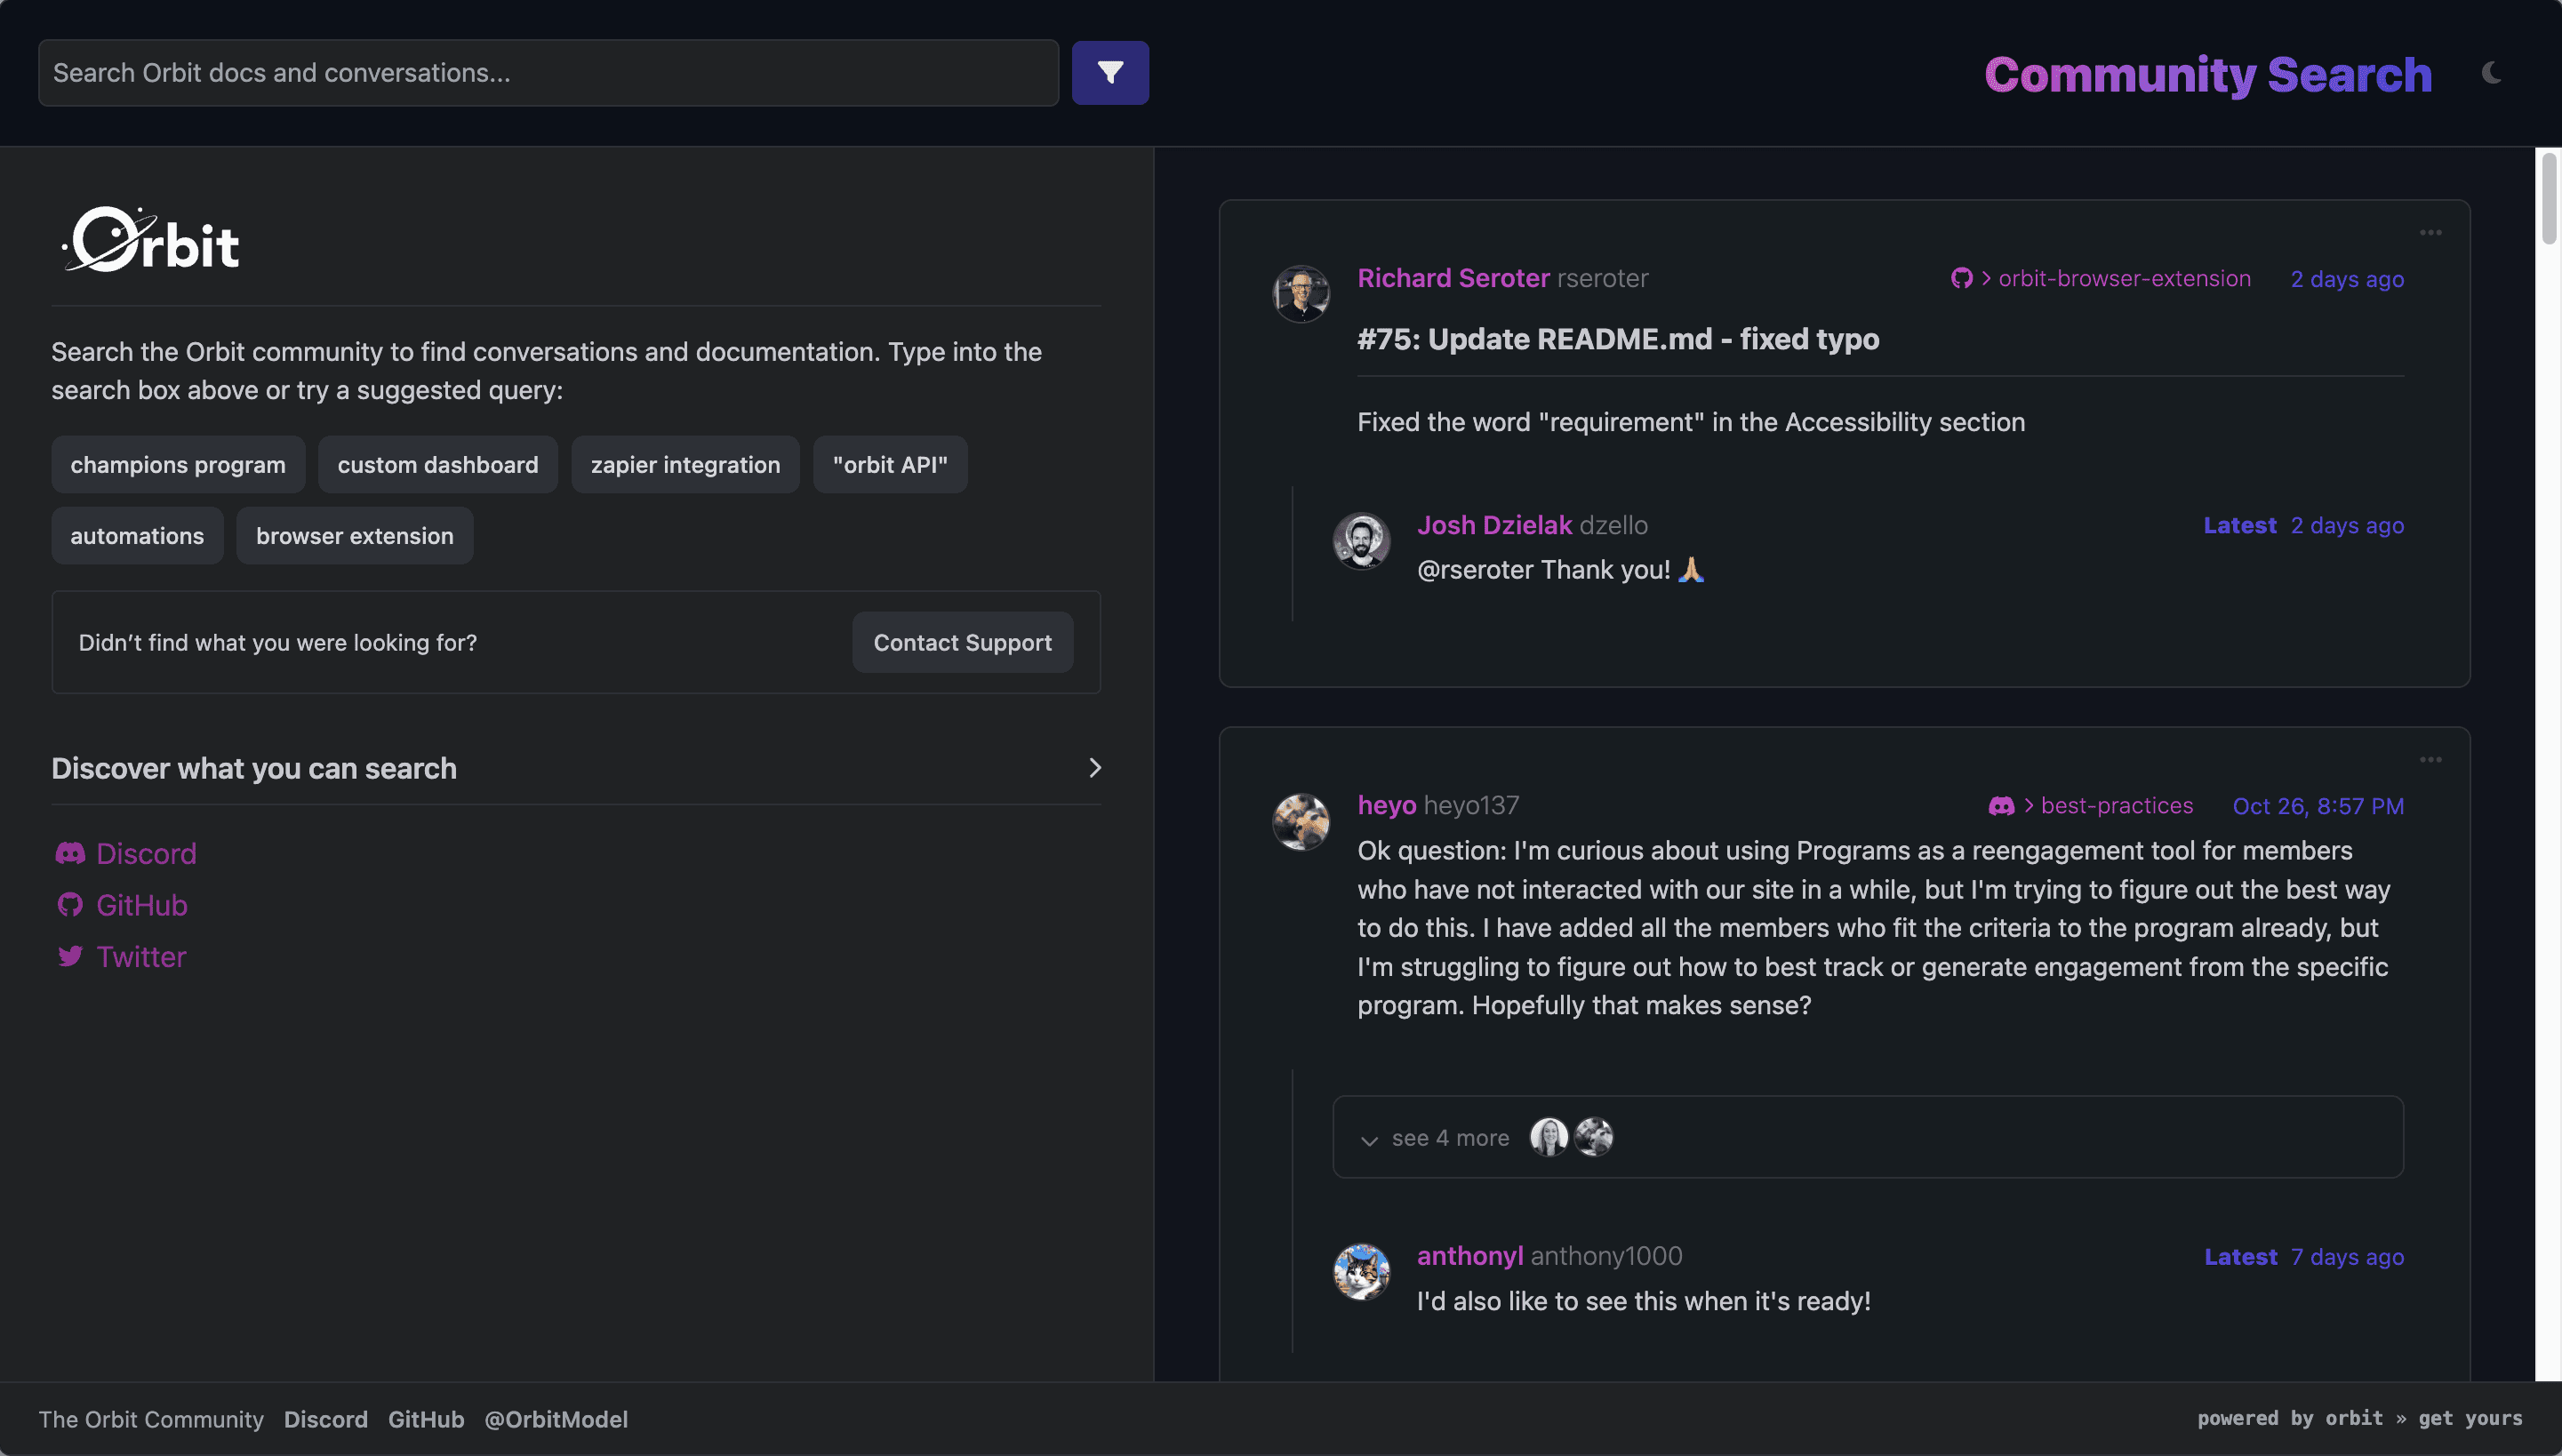Open Richard Seroter's avatar

(x=1301, y=293)
